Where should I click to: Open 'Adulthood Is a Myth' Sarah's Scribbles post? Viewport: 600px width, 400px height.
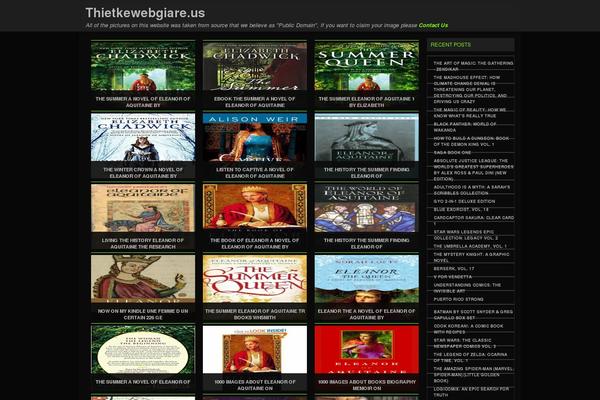[471, 190]
